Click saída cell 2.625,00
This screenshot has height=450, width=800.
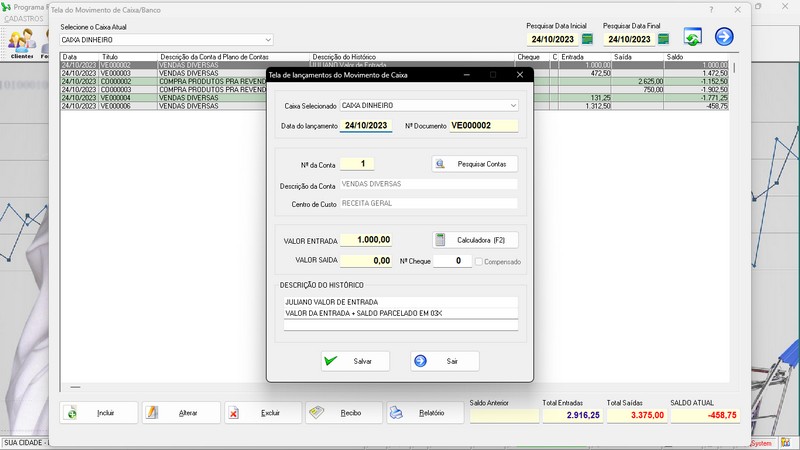[x=638, y=82]
